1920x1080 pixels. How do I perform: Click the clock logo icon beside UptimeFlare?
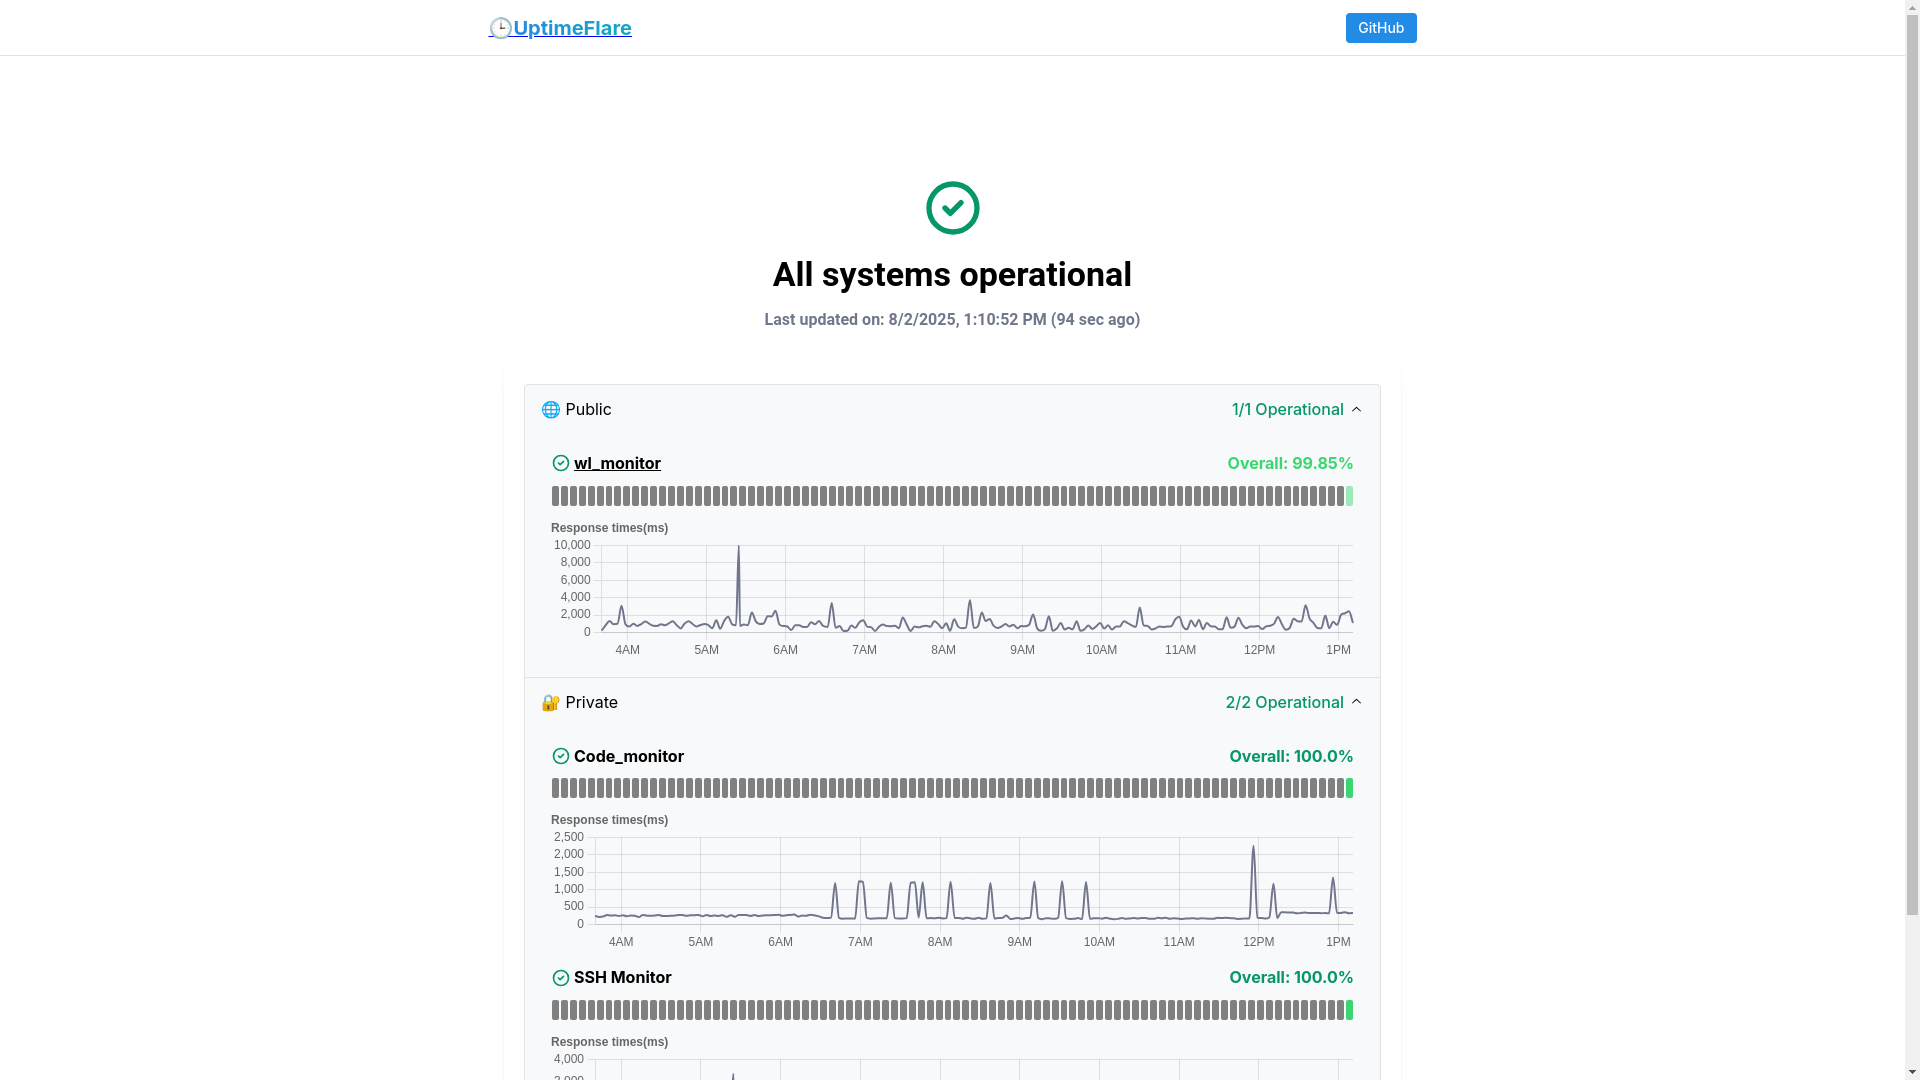coord(500,28)
